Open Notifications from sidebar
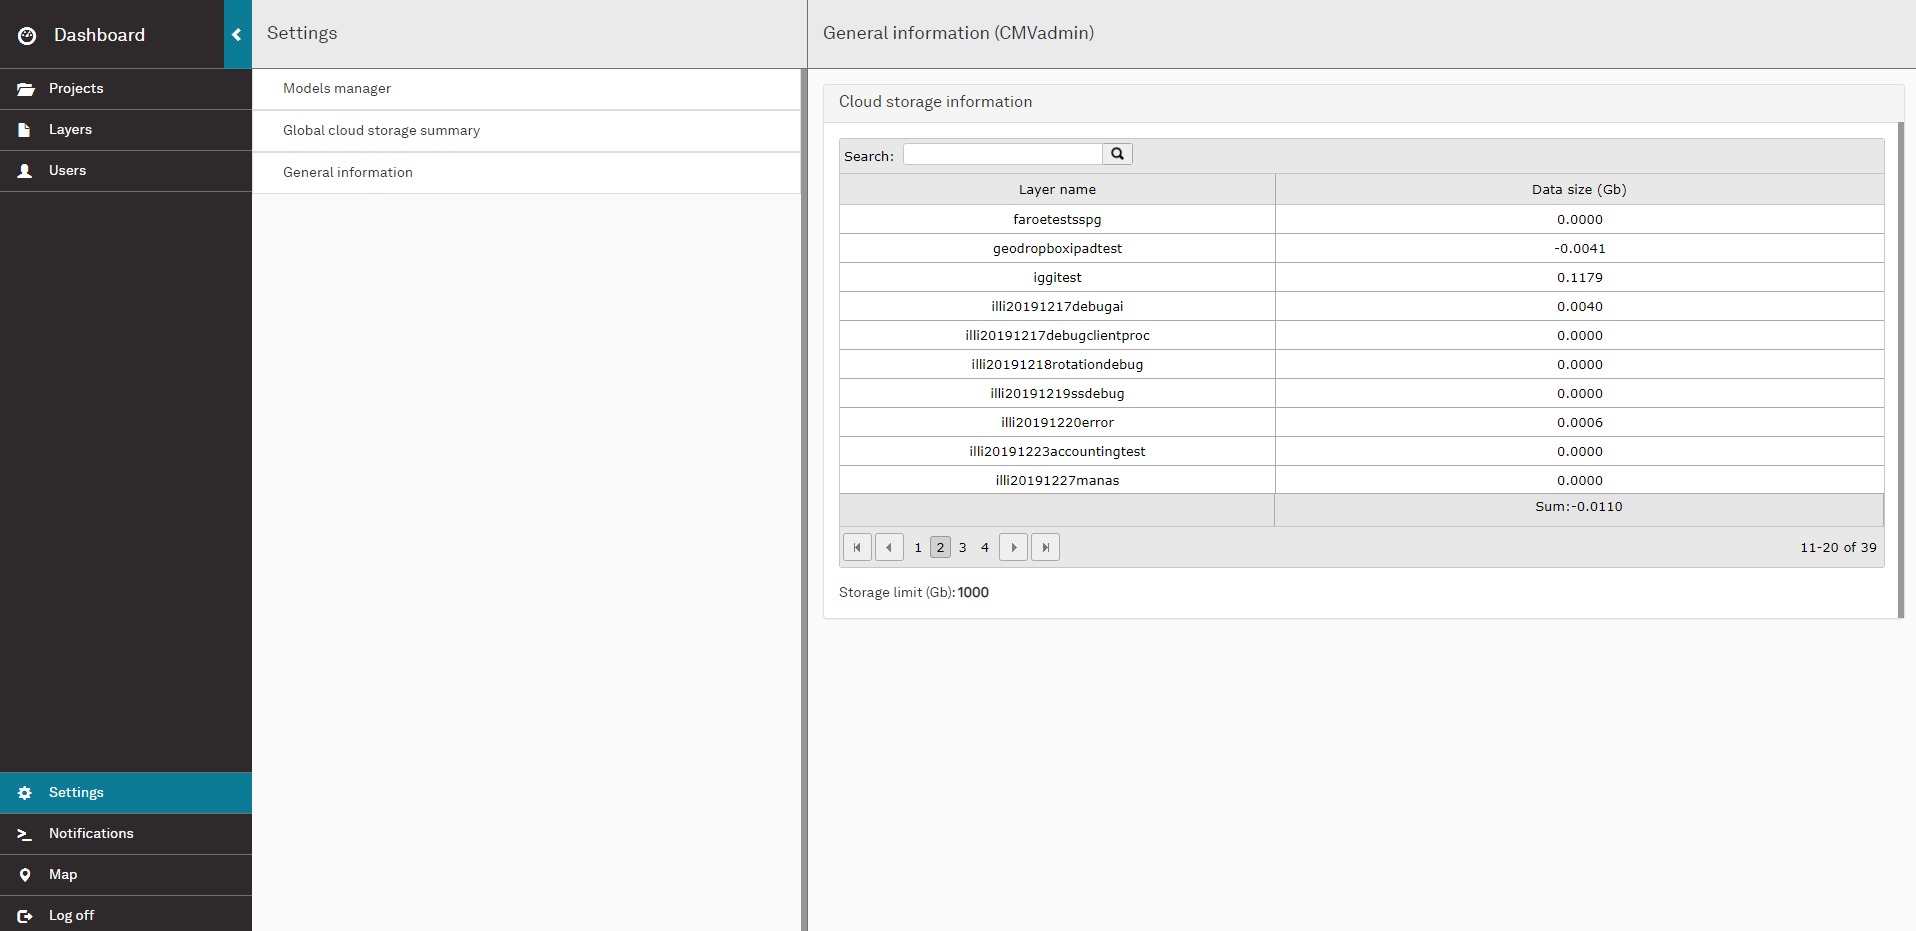This screenshot has height=931, width=1916. [90, 834]
